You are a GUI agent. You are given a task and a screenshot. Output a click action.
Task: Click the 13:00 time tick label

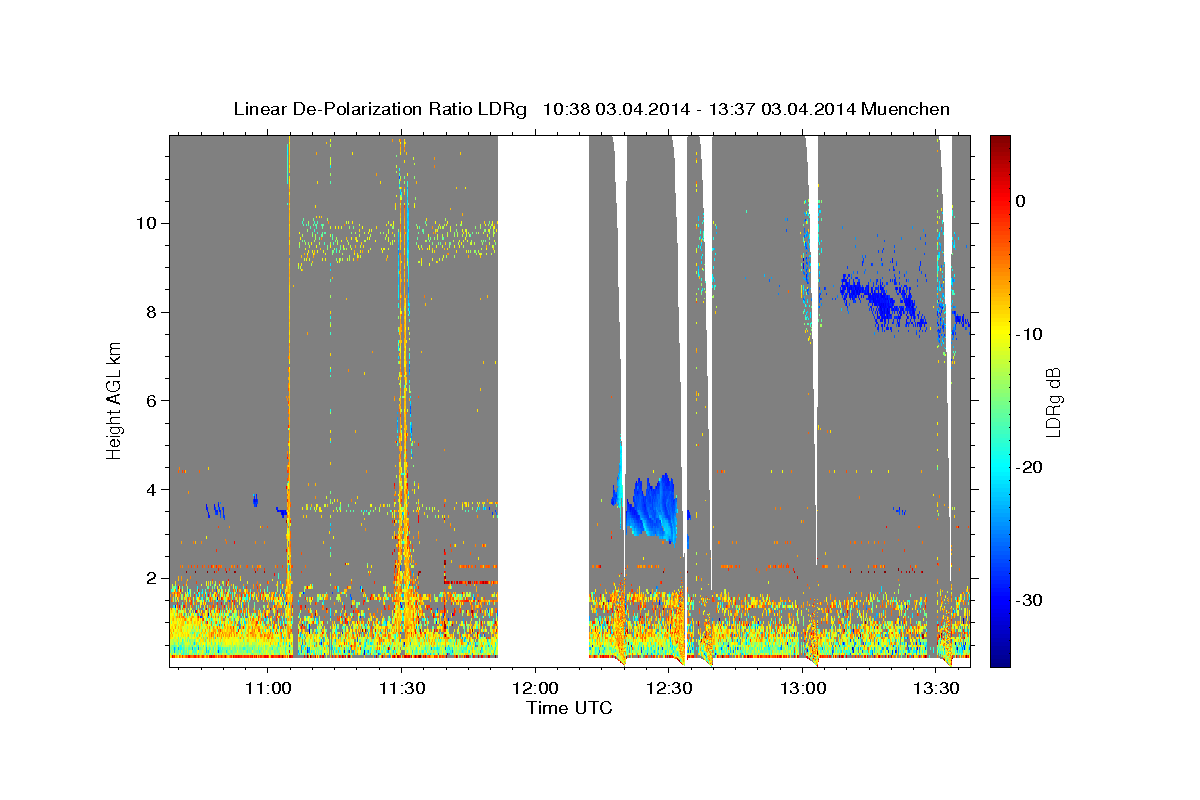click(x=803, y=688)
